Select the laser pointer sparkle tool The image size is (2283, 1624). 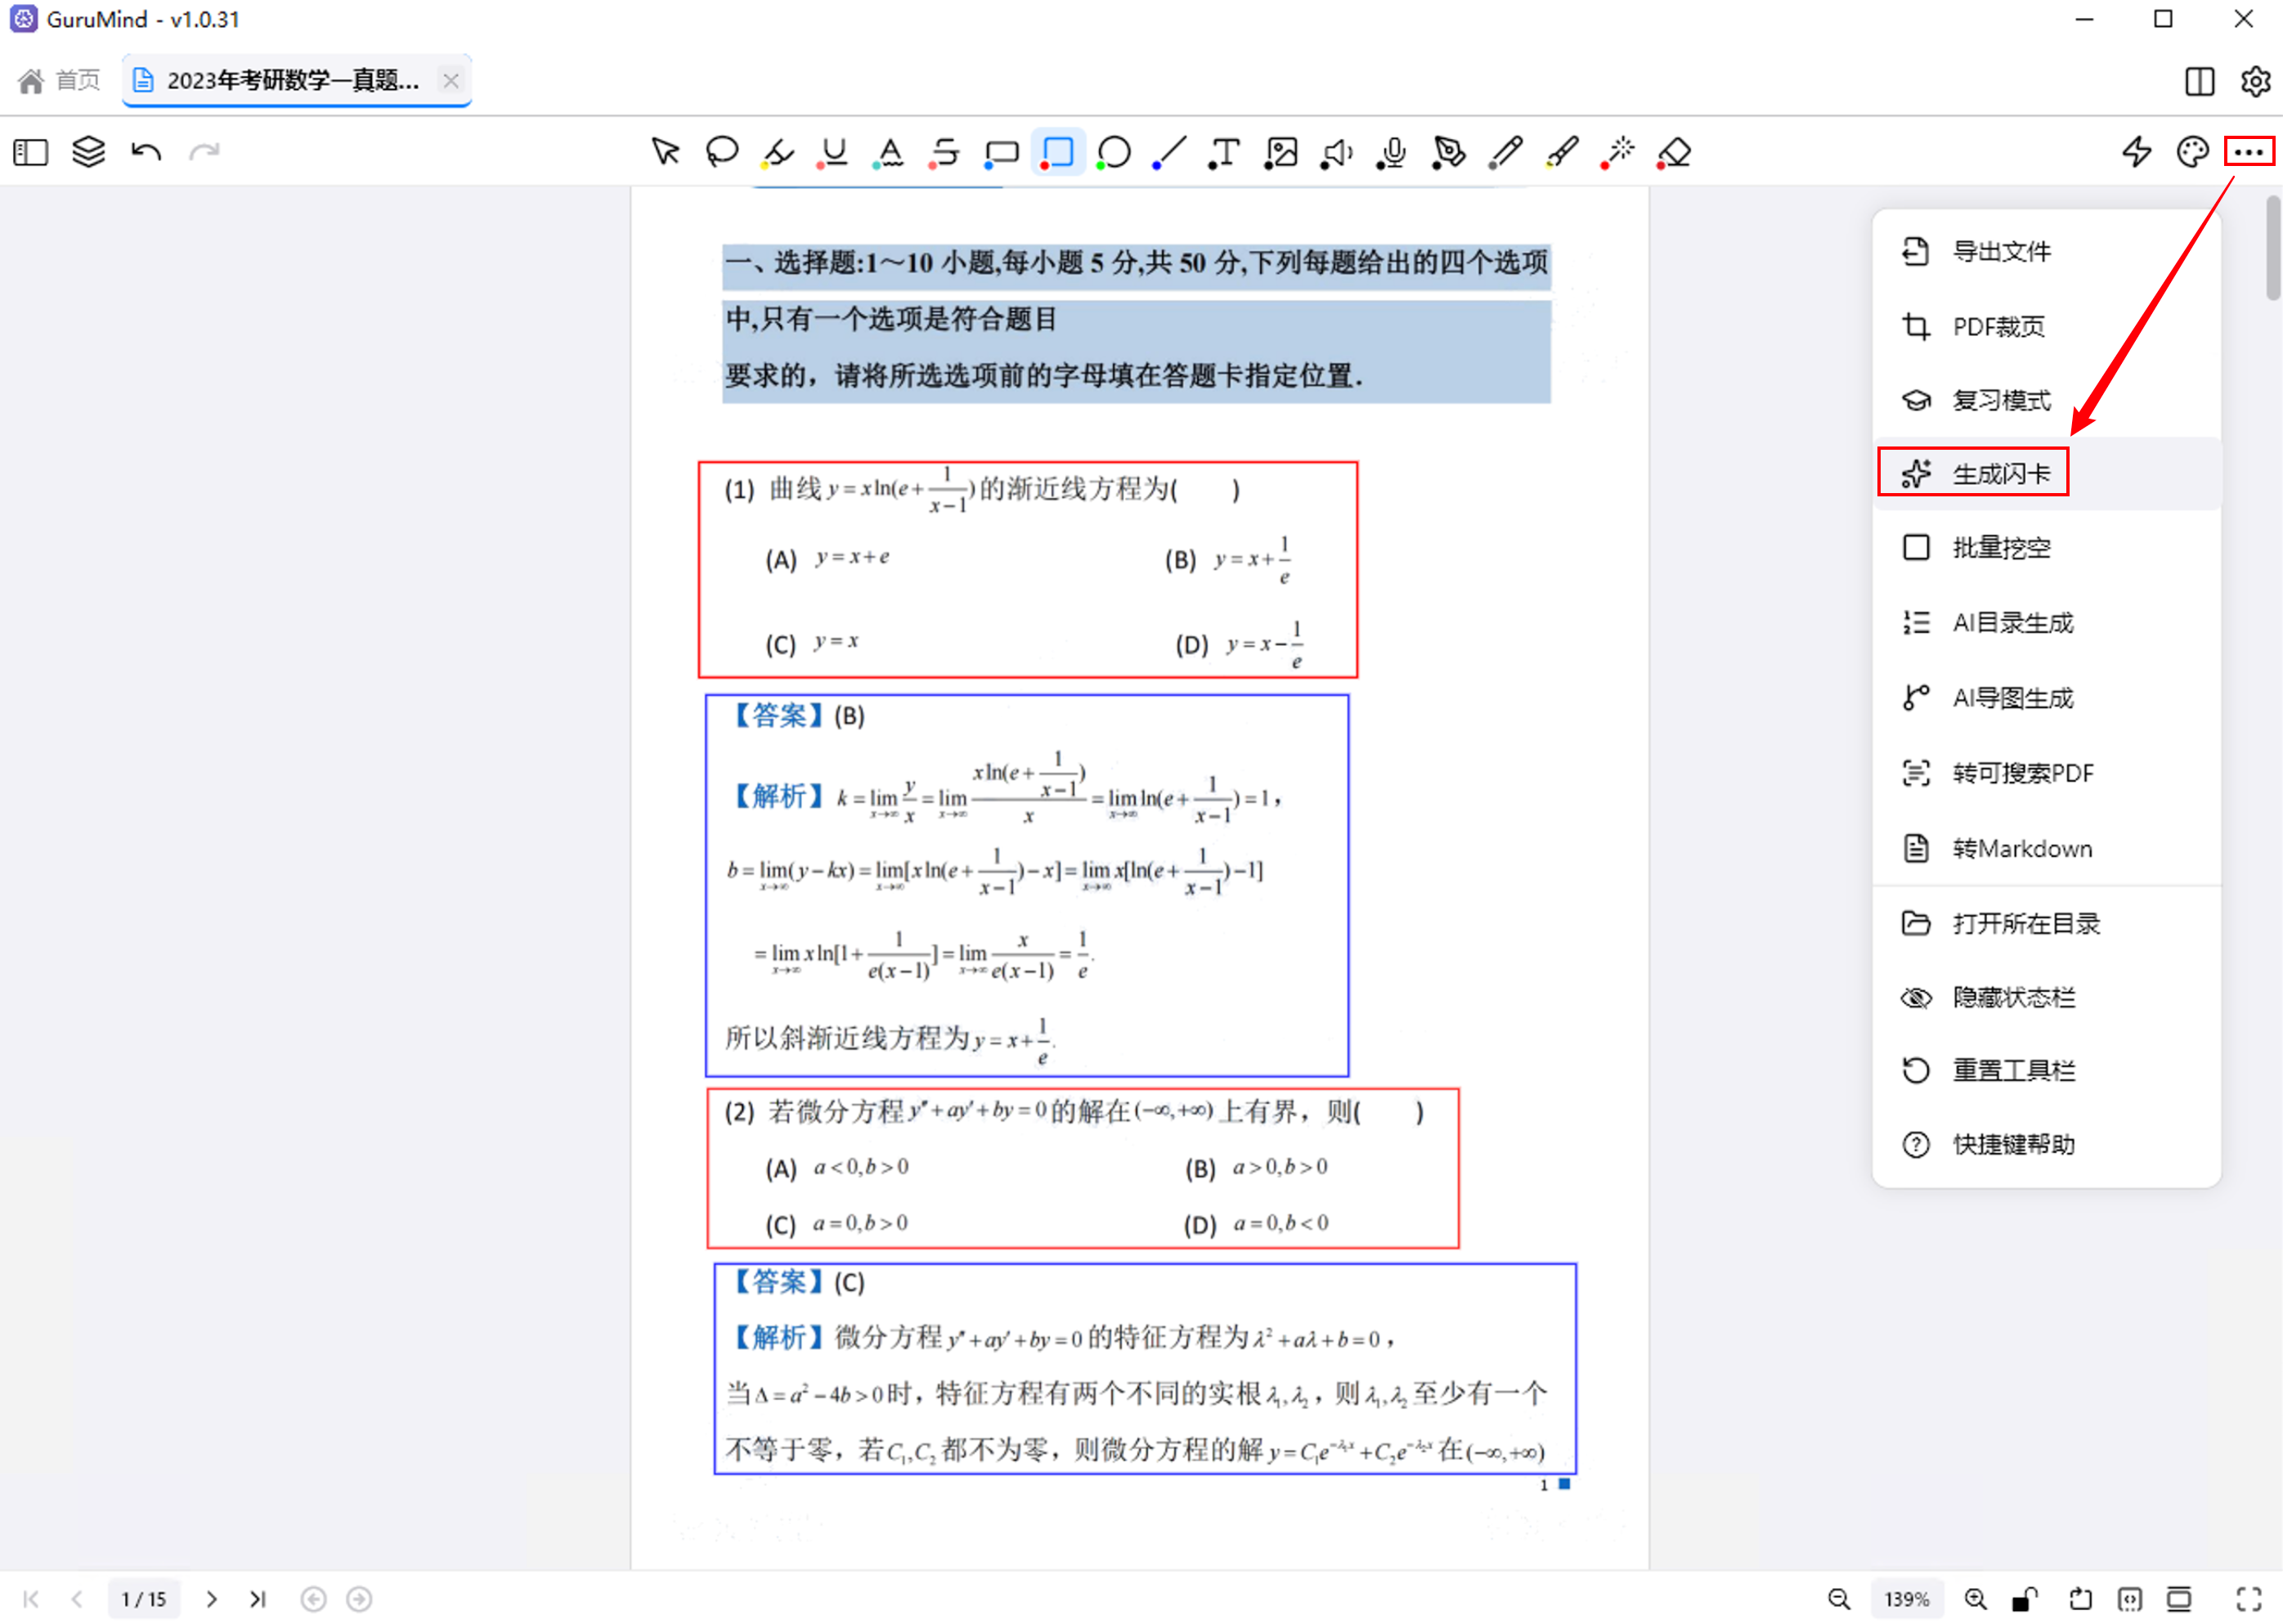click(1617, 152)
